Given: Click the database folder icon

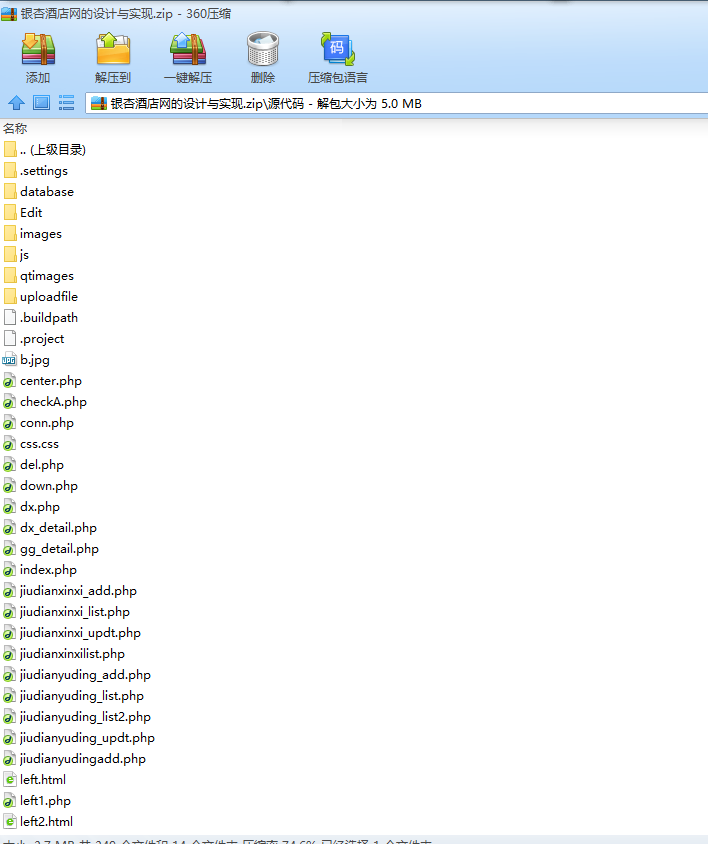Looking at the screenshot, I should point(10,192).
